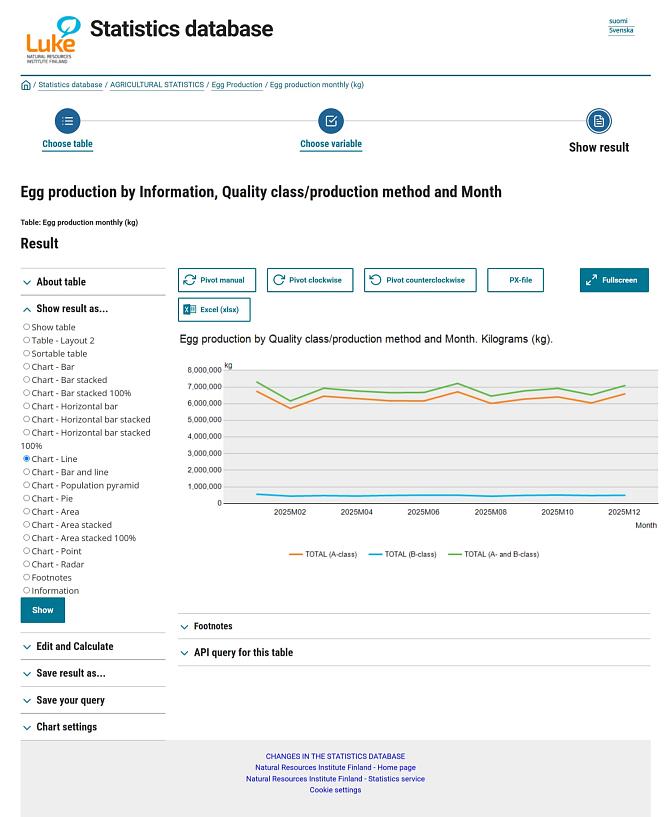
Task: Open the Statistics database breadcrumb link
Action: point(70,85)
